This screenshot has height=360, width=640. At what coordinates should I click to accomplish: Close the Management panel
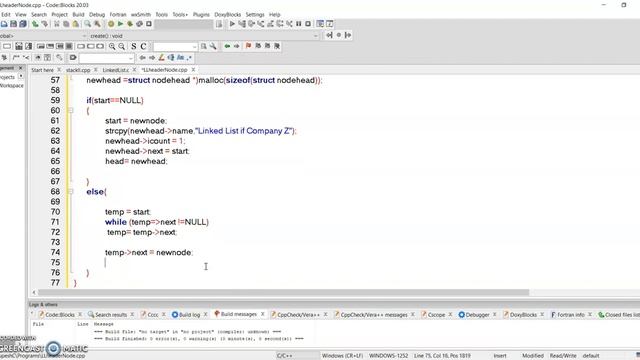click(20, 68)
